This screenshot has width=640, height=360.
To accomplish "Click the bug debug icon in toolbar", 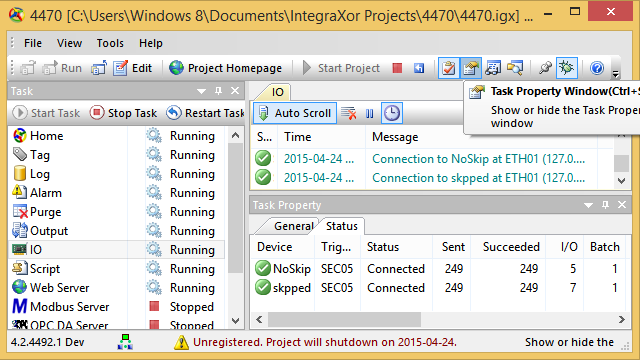I will point(567,68).
